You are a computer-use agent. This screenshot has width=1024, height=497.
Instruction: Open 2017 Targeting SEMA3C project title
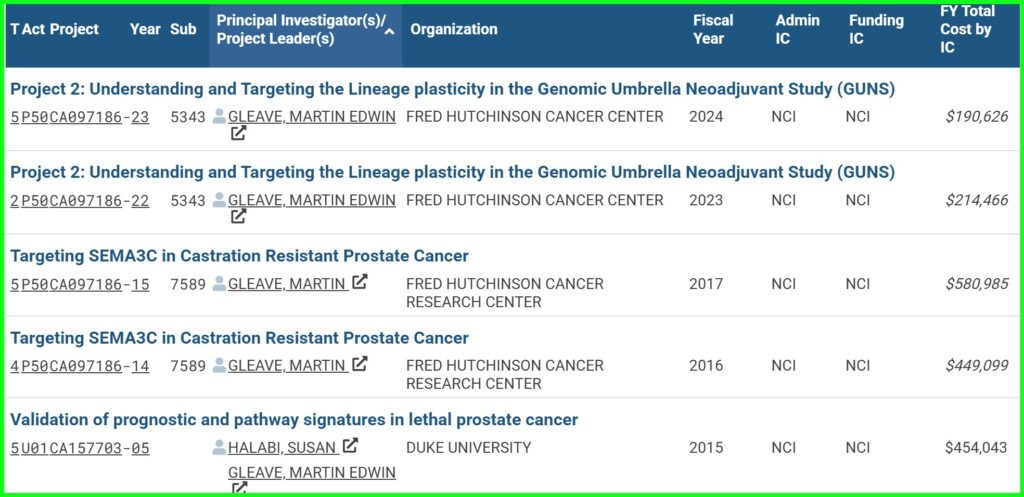point(240,256)
